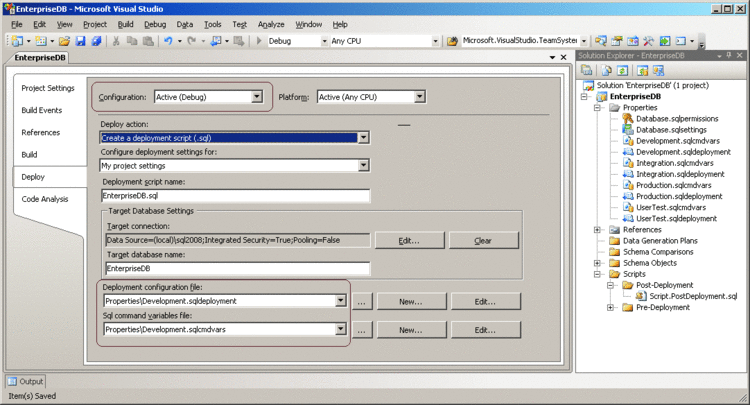Click the Navigate Backward icon
The height and width of the screenshot is (405, 750).
coord(216,41)
